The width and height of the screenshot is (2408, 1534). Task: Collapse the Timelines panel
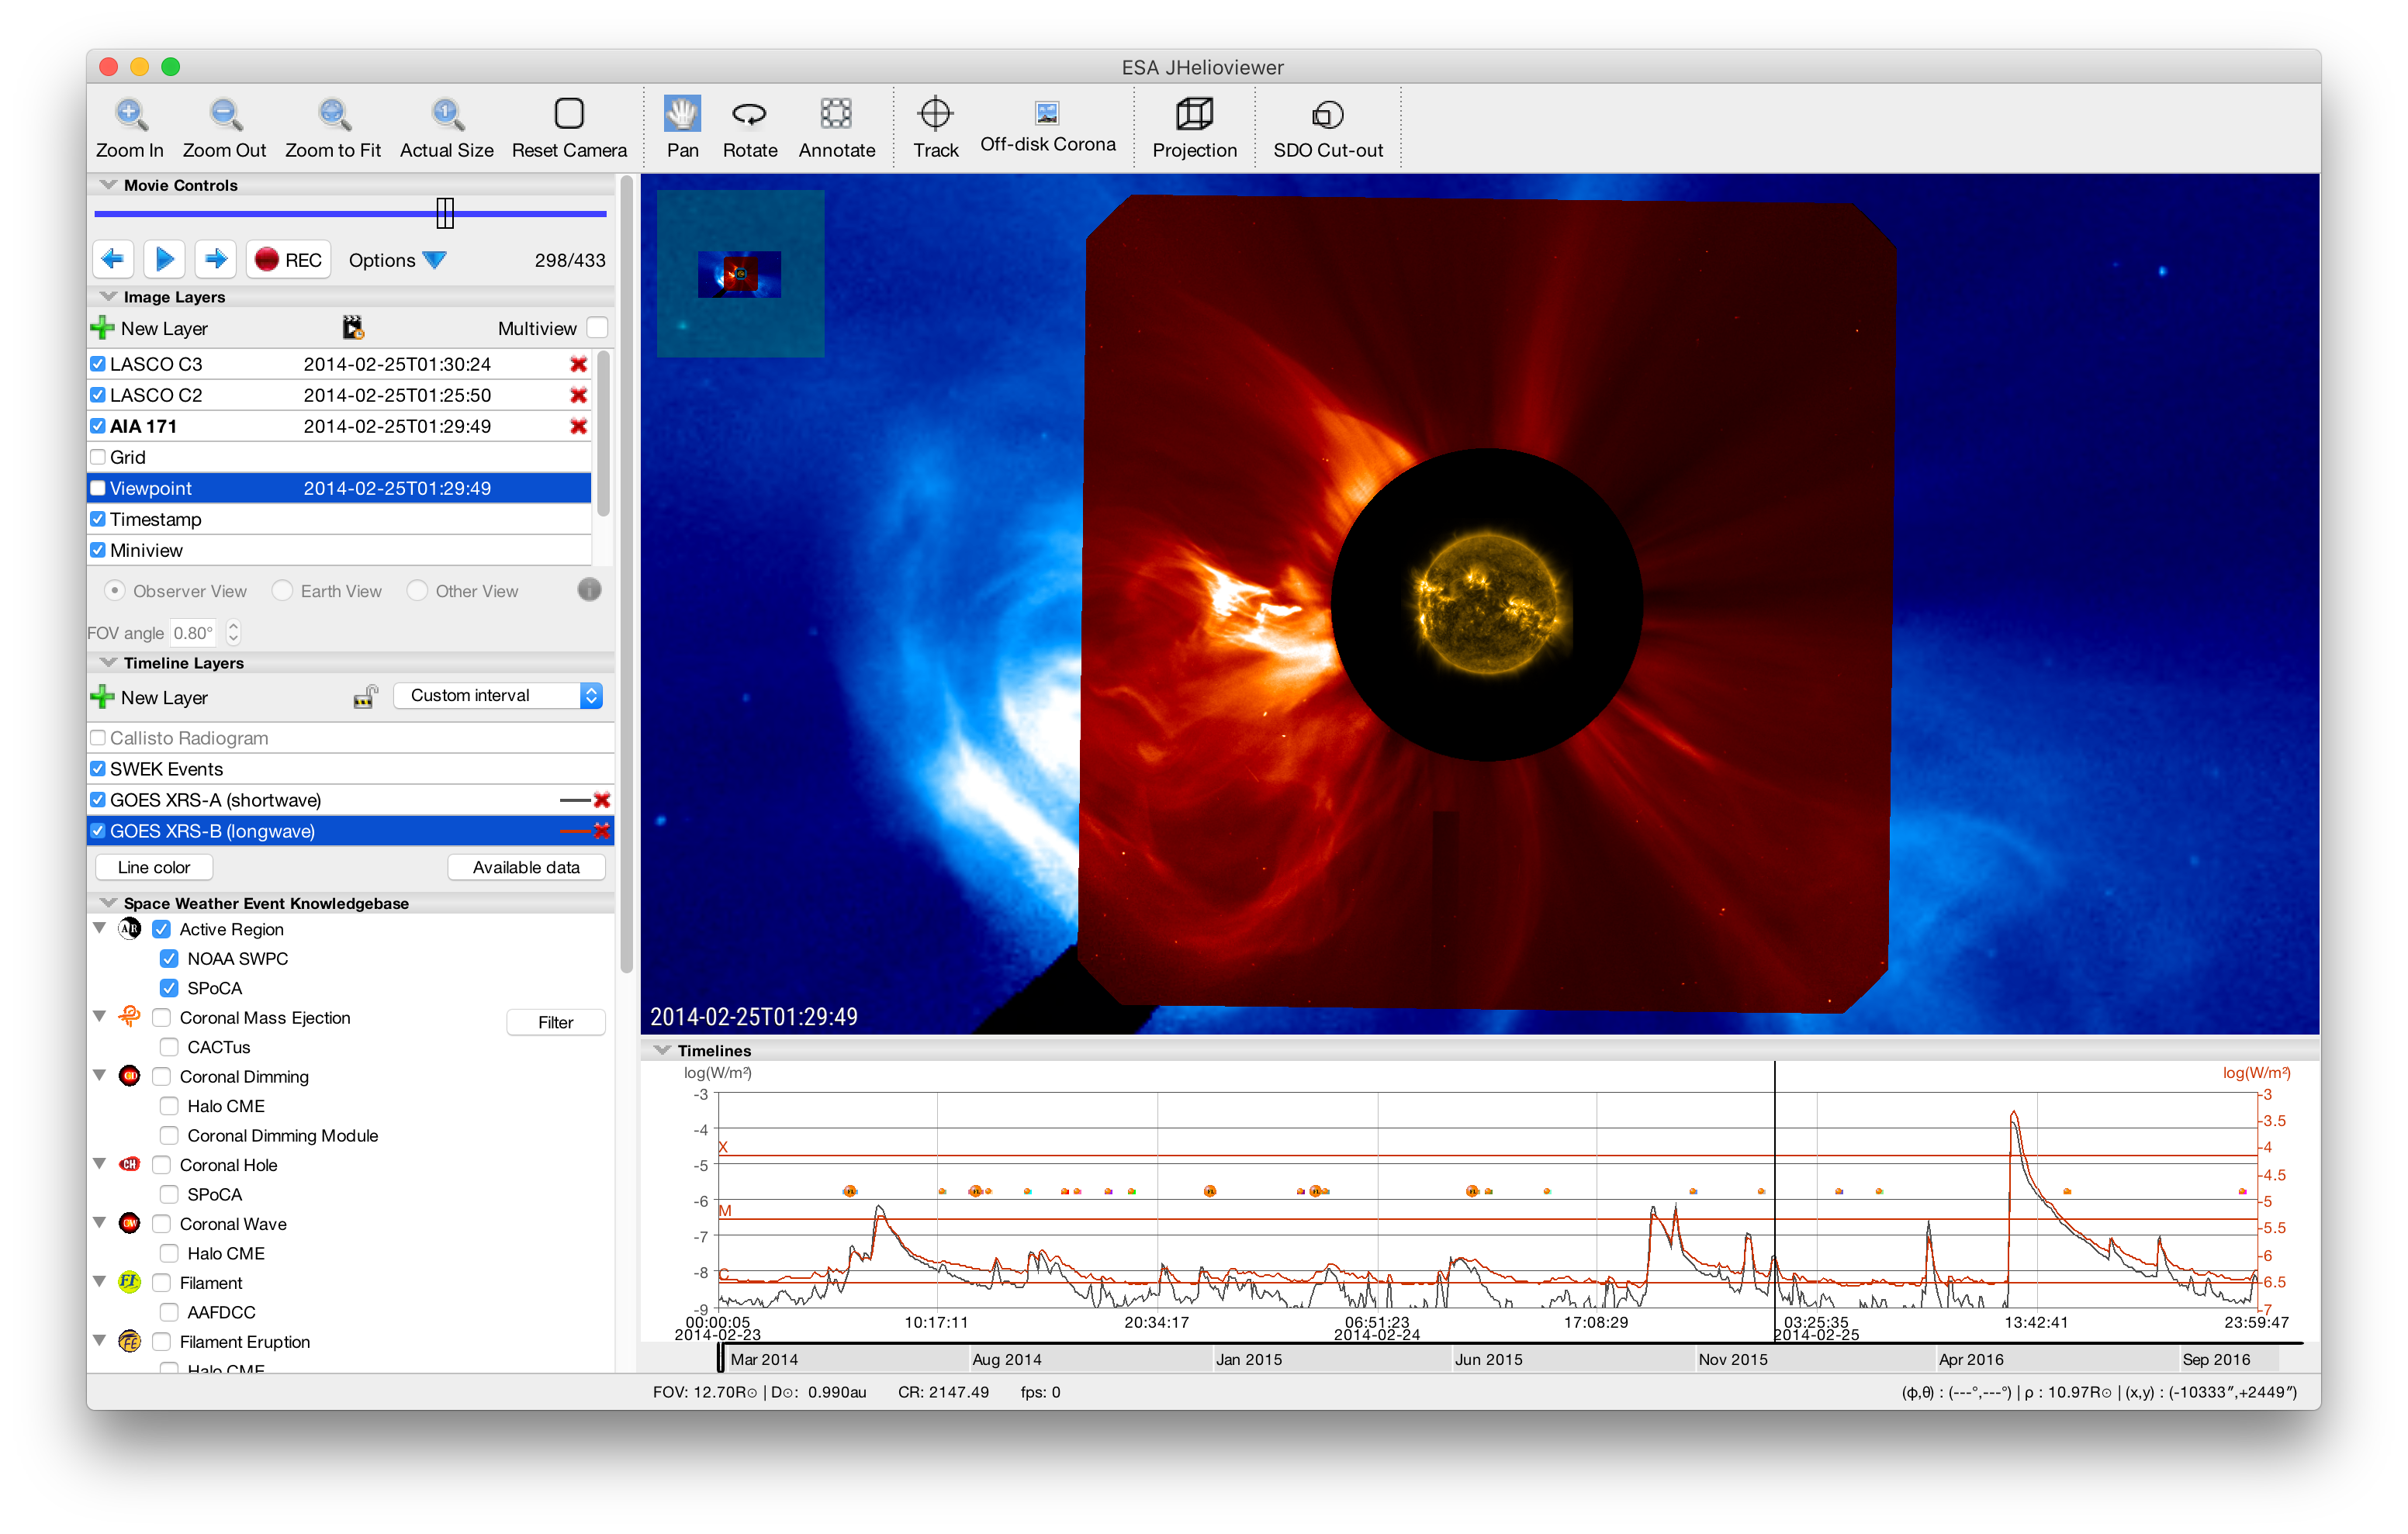tap(662, 1050)
